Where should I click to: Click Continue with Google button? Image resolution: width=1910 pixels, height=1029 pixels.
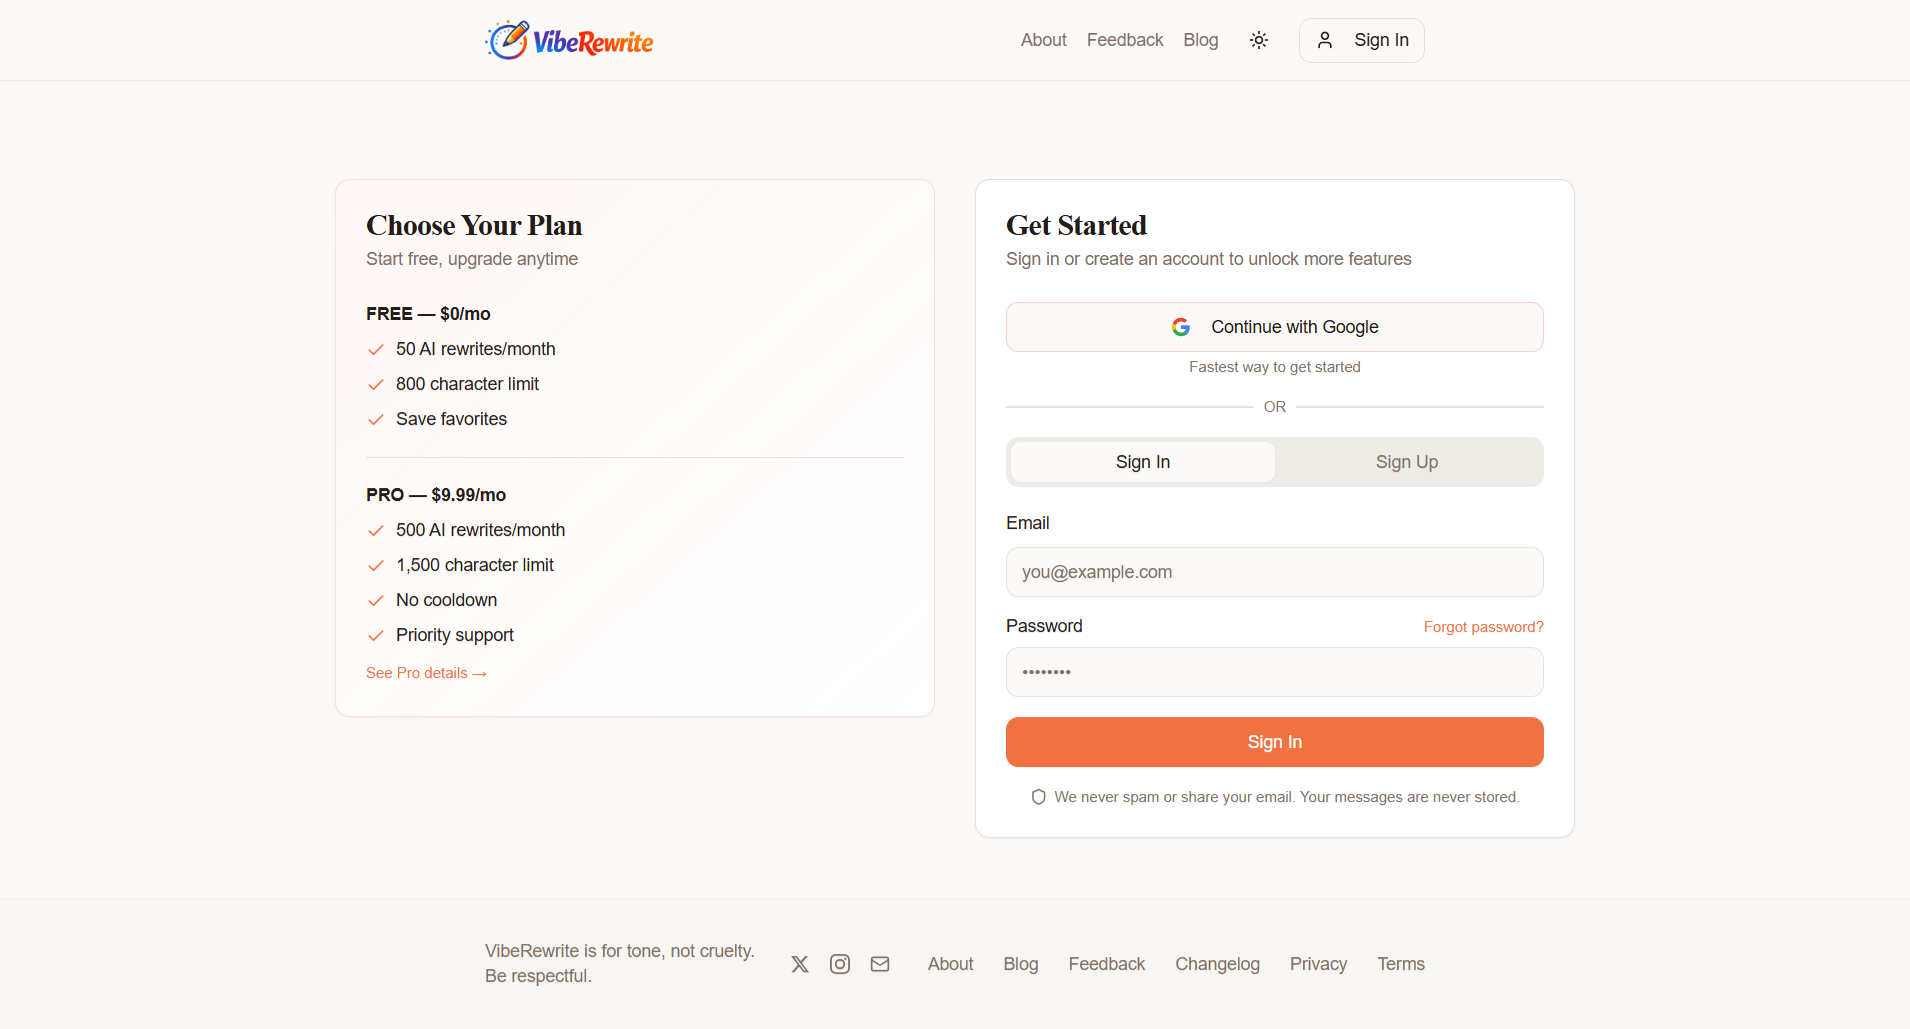pos(1275,327)
